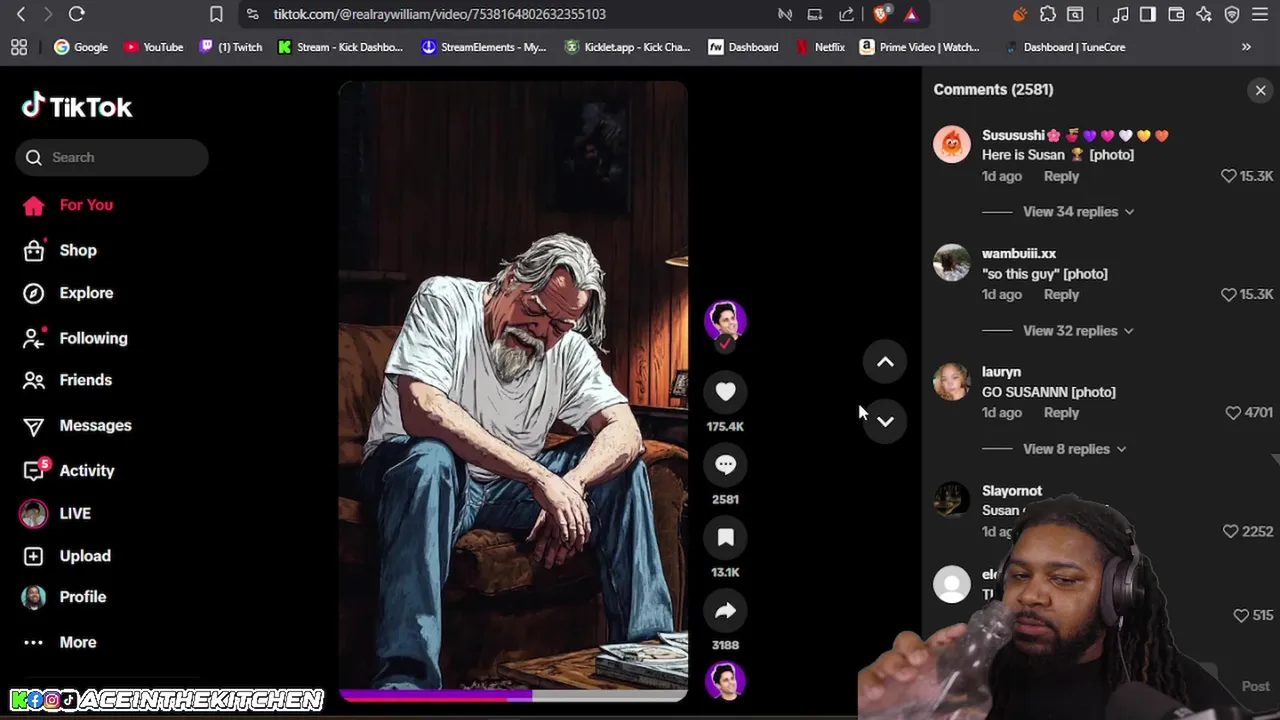The height and width of the screenshot is (720, 1280).
Task: Open the music note media control icon
Action: [x=1120, y=14]
